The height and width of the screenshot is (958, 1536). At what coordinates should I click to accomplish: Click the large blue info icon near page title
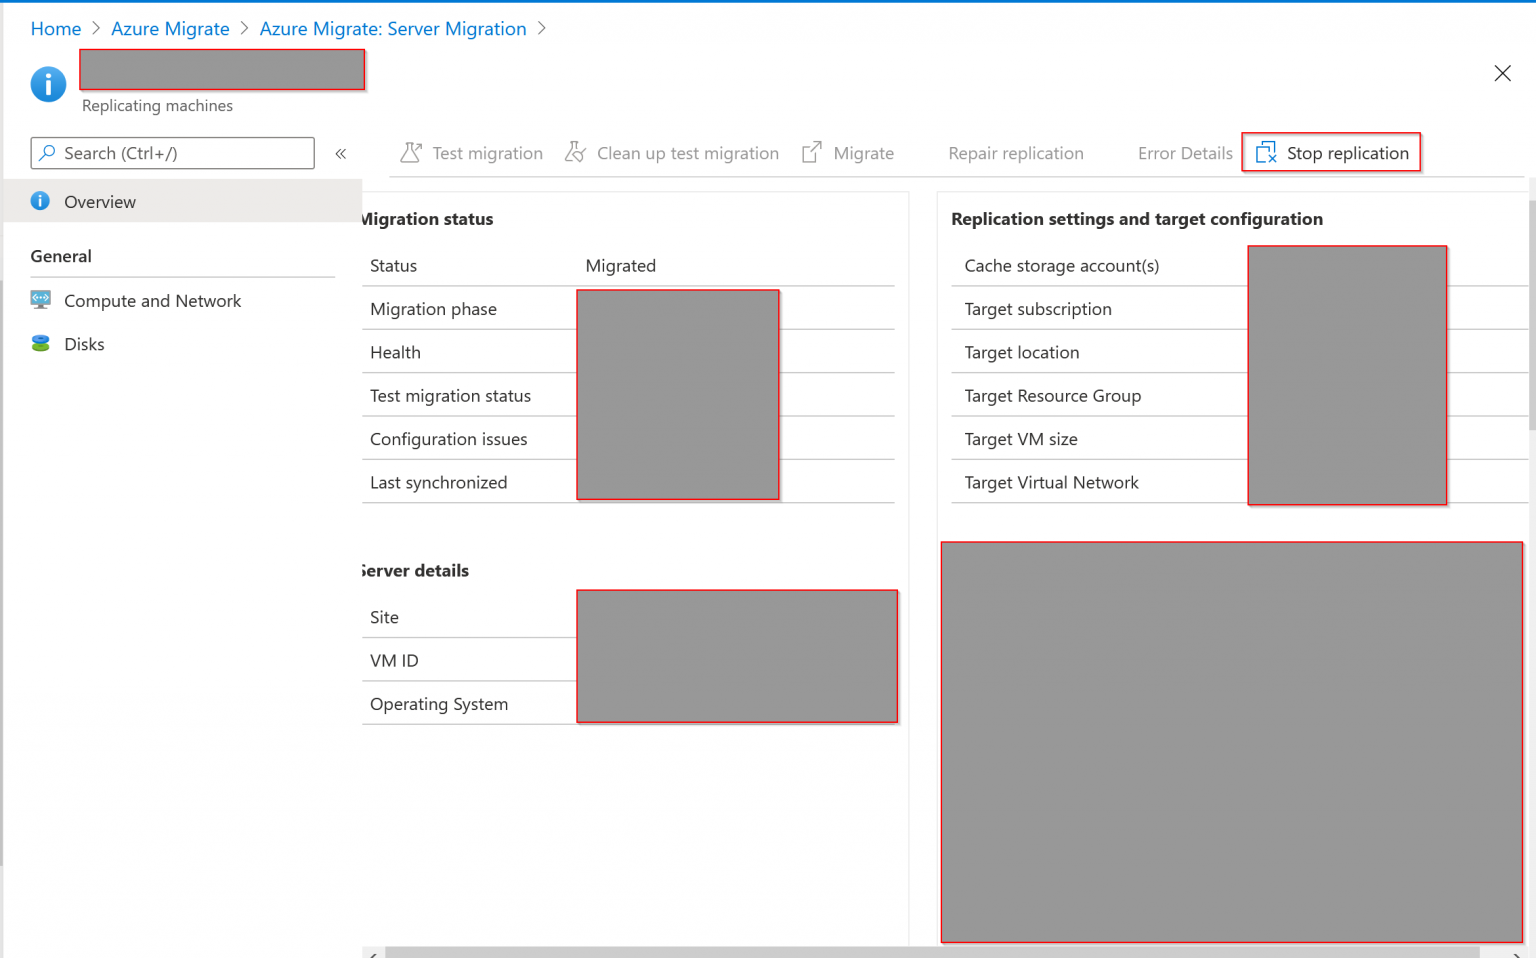(x=48, y=84)
